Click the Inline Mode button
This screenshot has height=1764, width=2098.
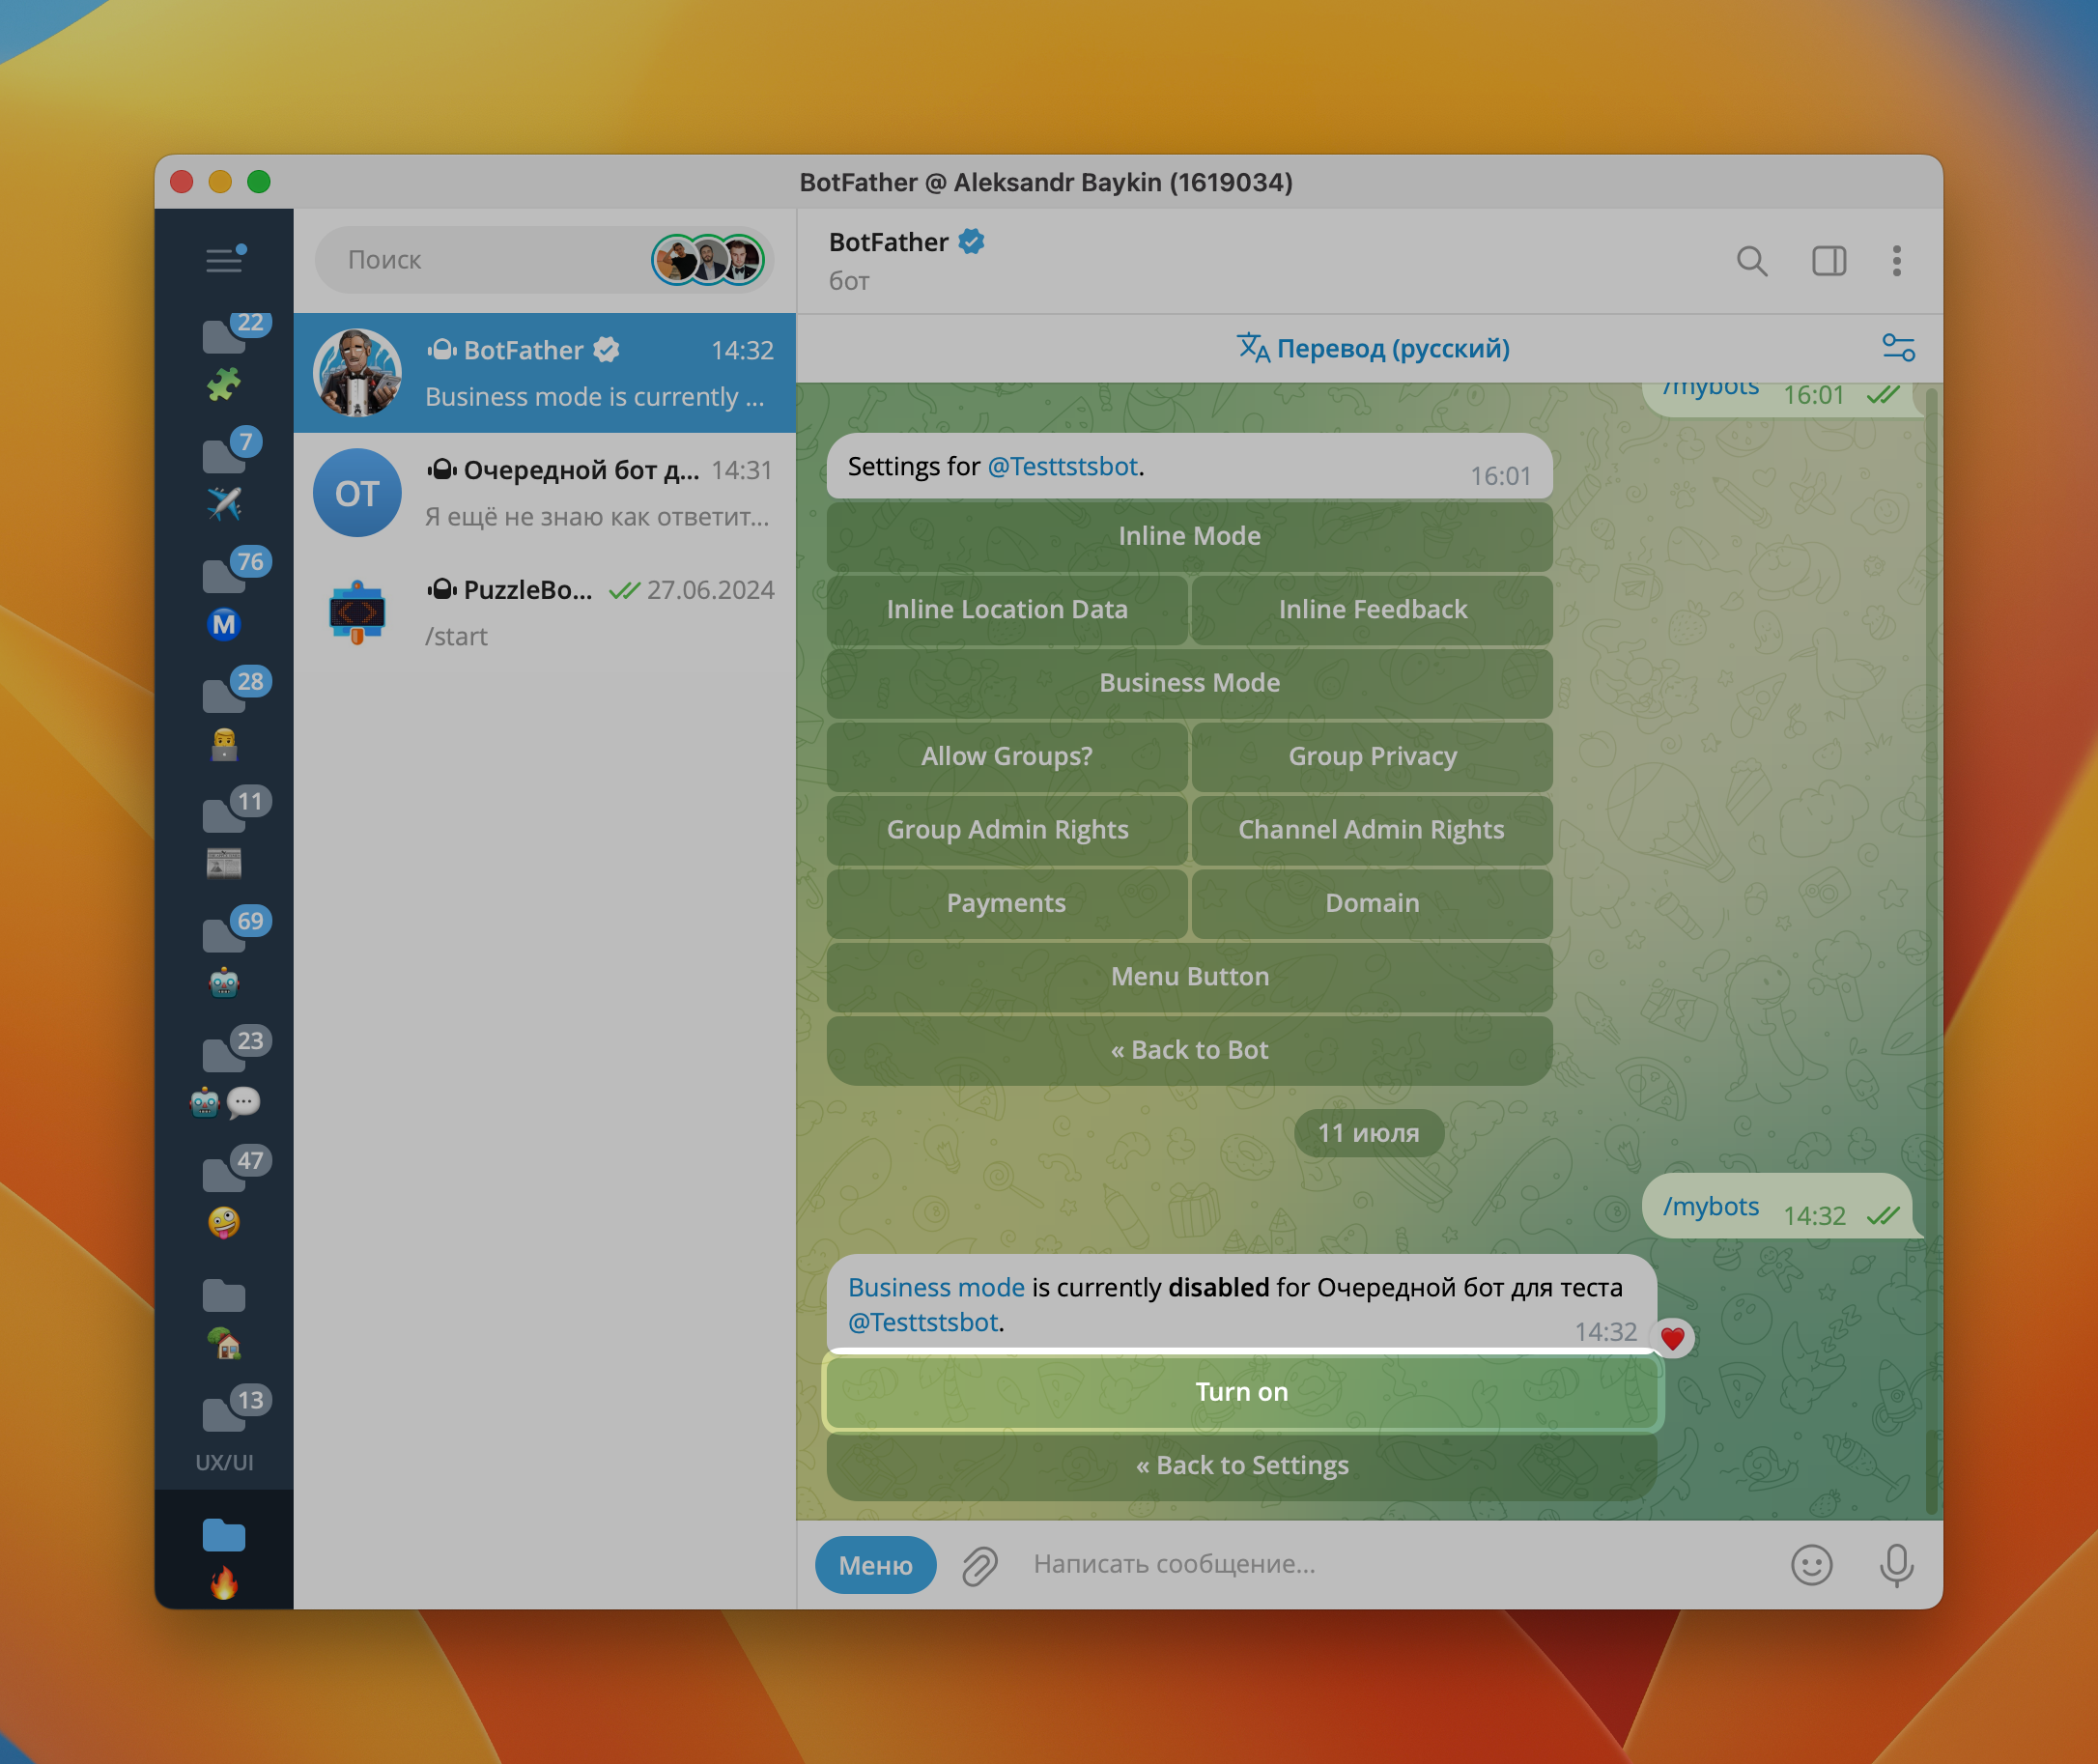pyautogui.click(x=1189, y=536)
